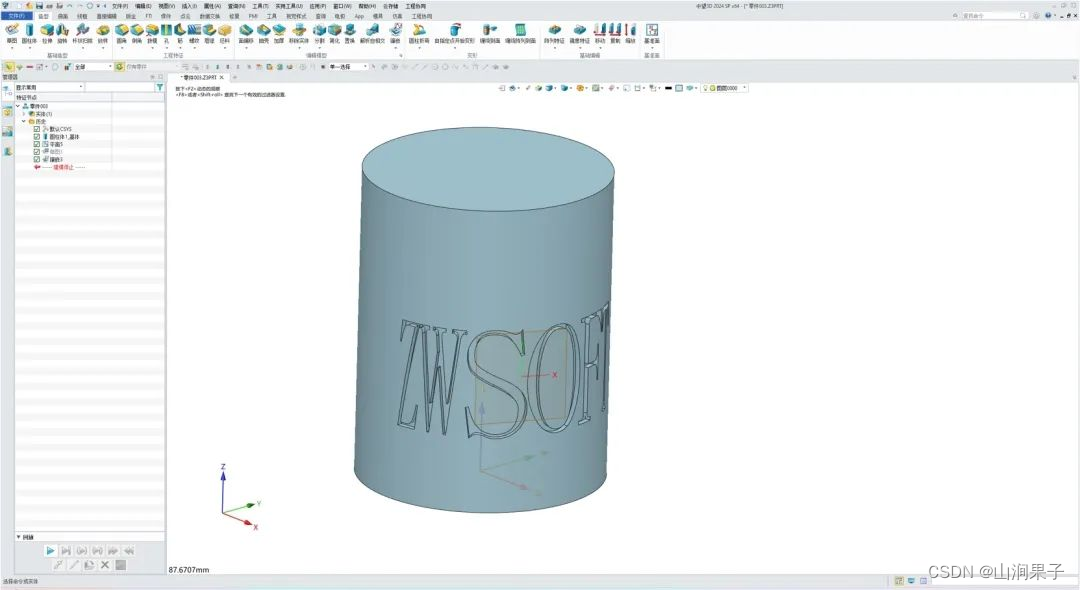
Task: Expand the 实体(1) tree node
Action: (x=24, y=114)
